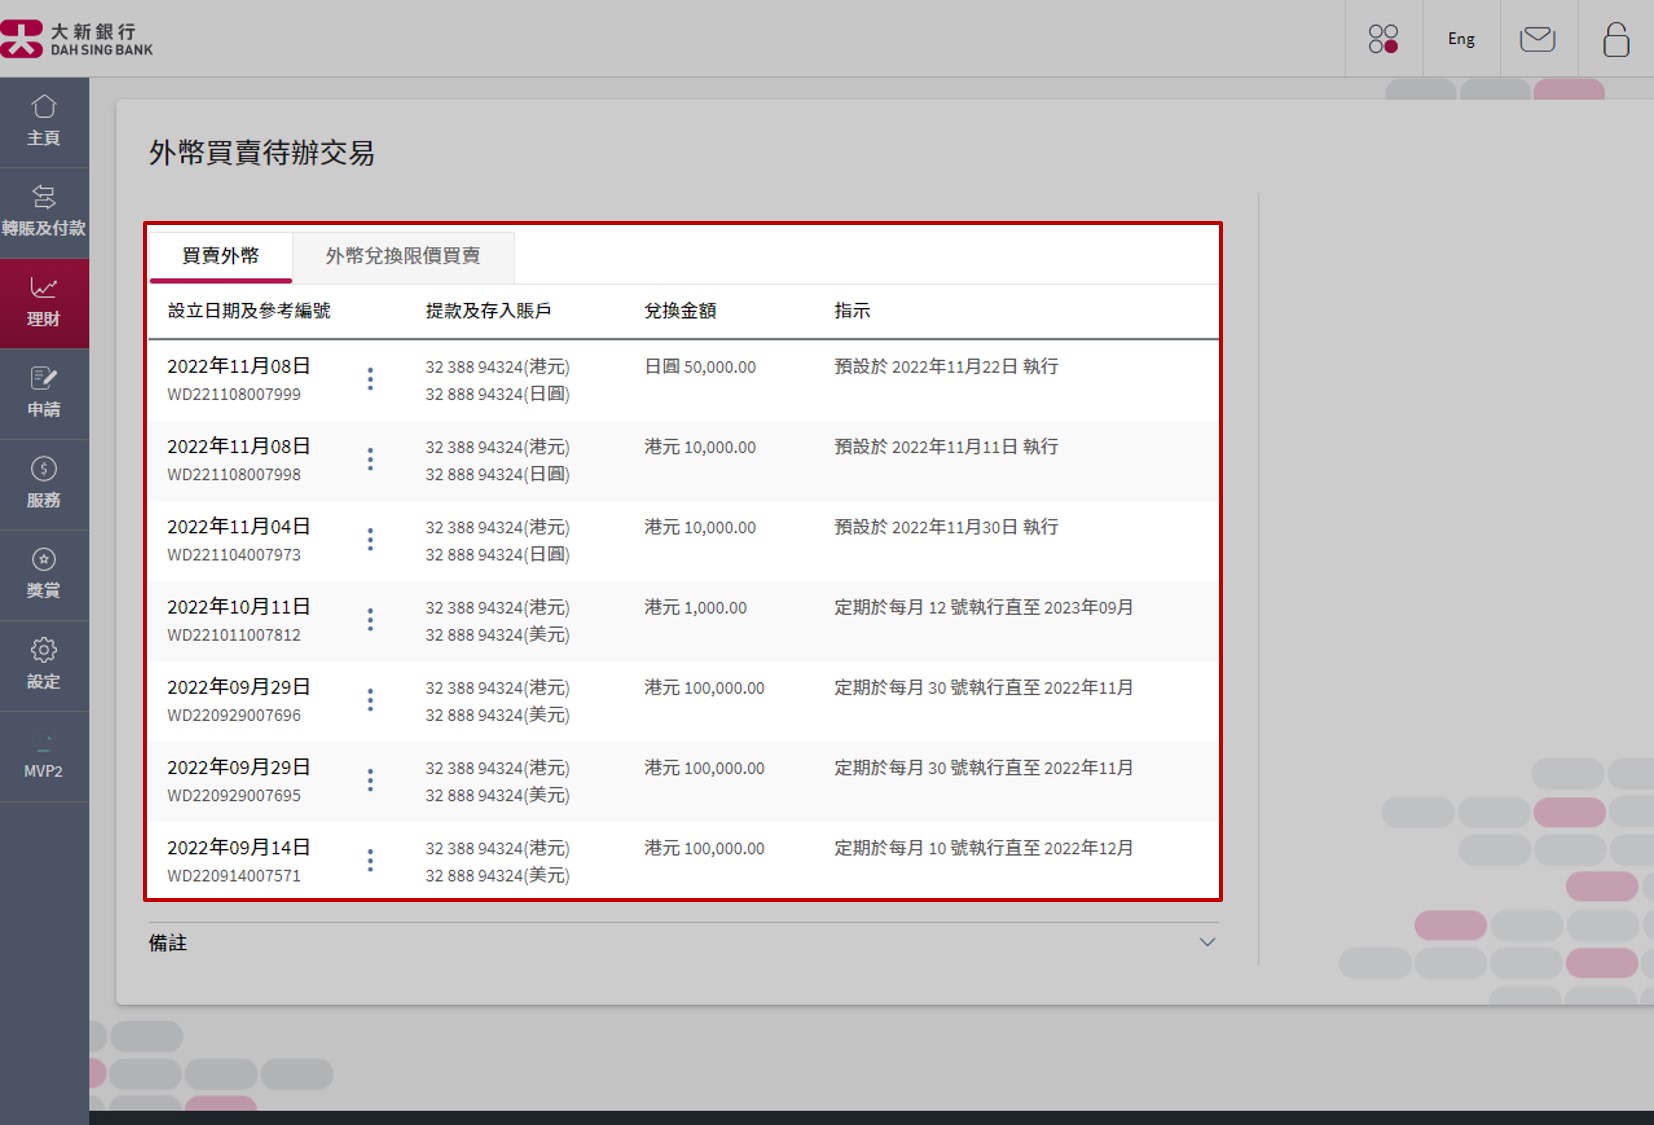Switch to the 外幣兌換限價買賣 tab
The height and width of the screenshot is (1125, 1654).
tap(402, 256)
